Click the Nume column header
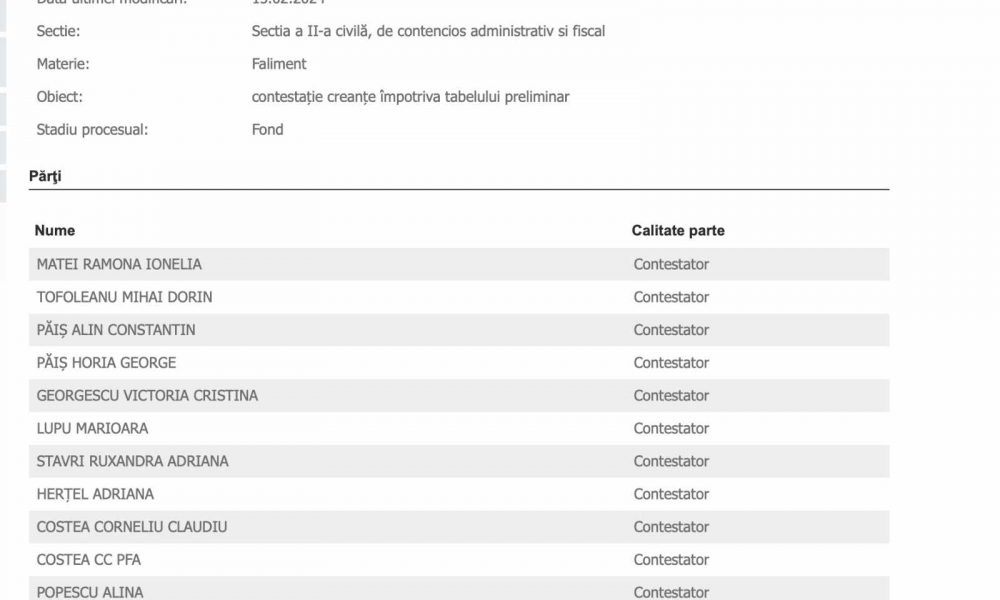The width and height of the screenshot is (1000, 600). pyautogui.click(x=55, y=231)
